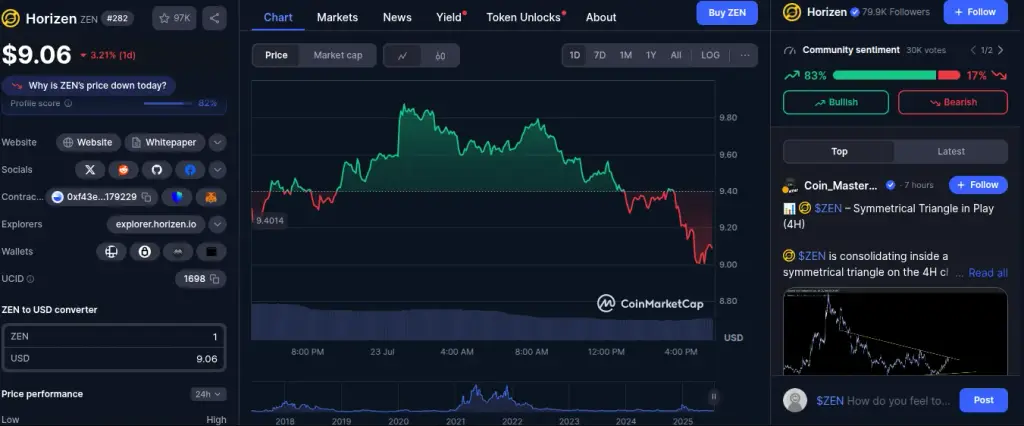Copy the UCID 1698 value
This screenshot has height=426, width=1024.
tap(216, 279)
